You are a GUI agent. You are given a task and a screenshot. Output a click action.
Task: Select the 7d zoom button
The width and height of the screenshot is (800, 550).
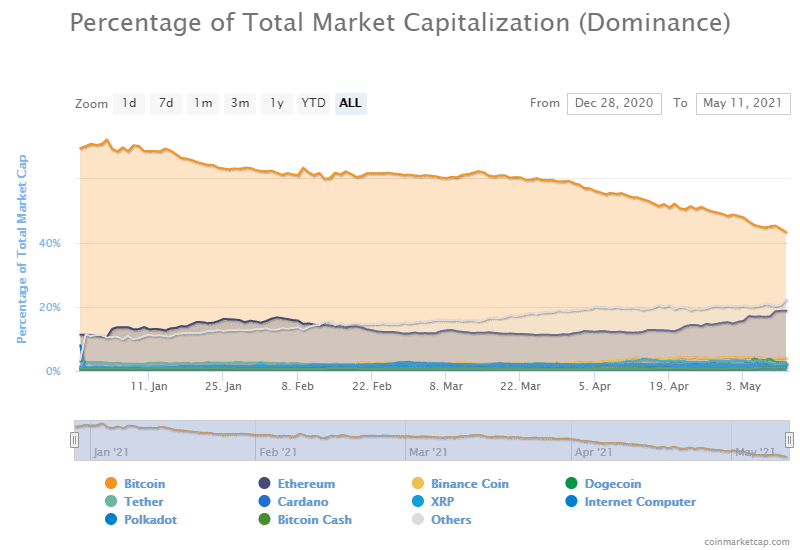pyautogui.click(x=166, y=104)
